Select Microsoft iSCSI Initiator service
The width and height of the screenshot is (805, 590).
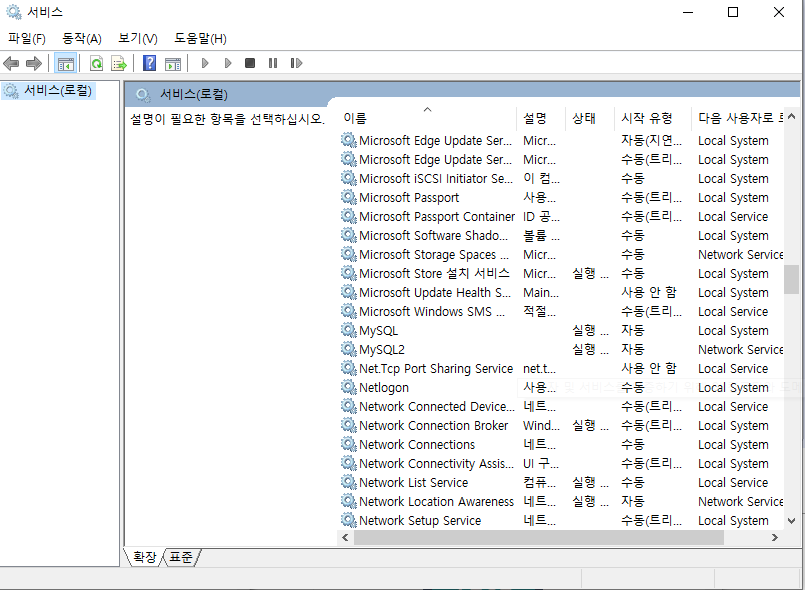coord(561,179)
